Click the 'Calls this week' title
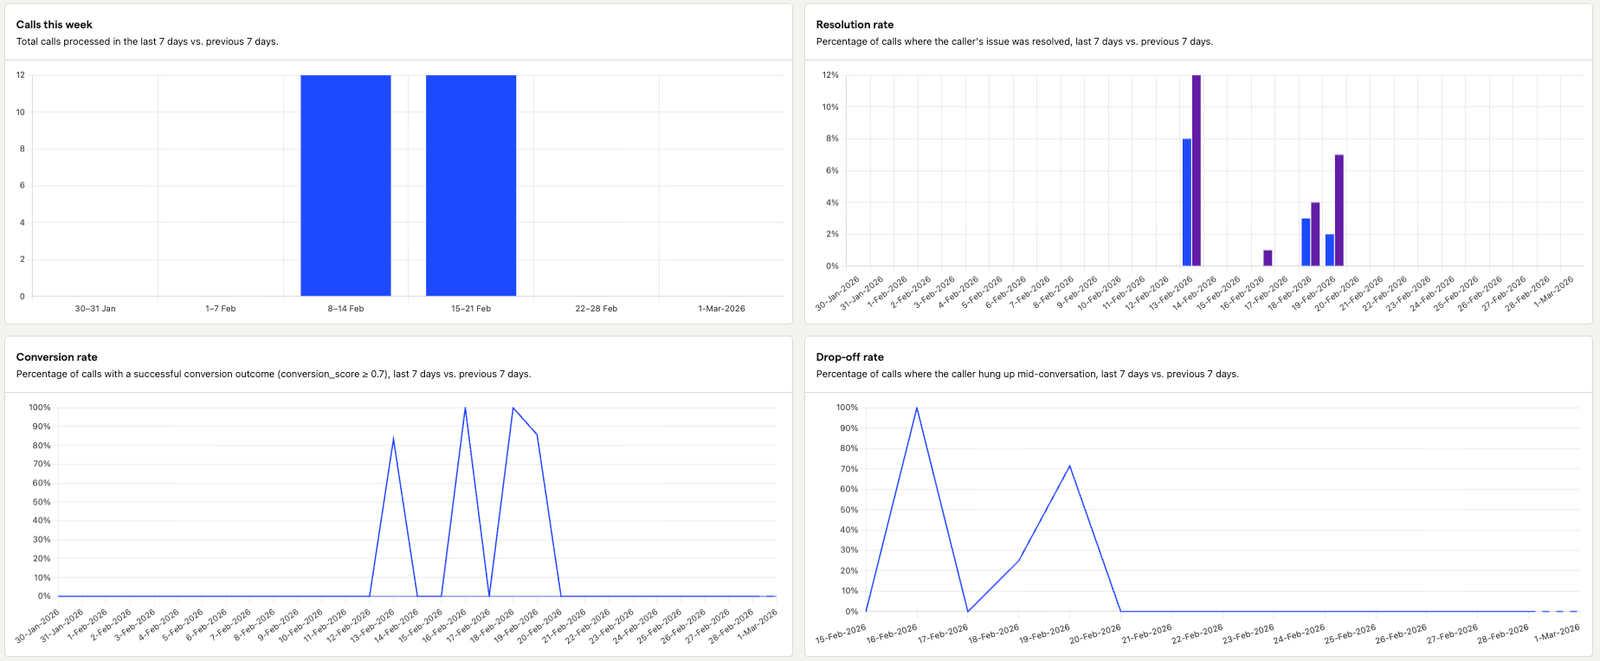1600x661 pixels. 55,25
